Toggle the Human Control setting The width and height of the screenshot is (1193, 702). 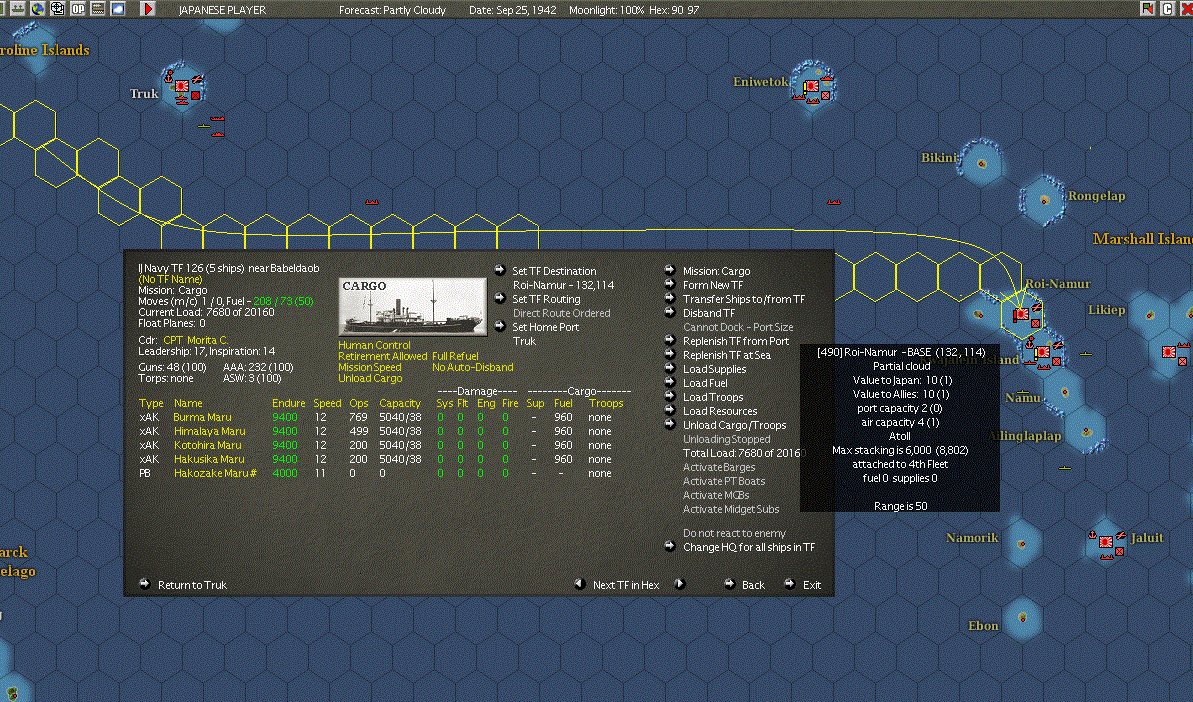[374, 345]
